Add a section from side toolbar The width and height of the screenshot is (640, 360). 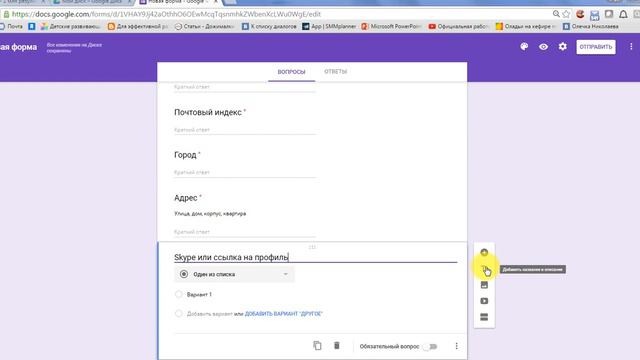click(484, 317)
